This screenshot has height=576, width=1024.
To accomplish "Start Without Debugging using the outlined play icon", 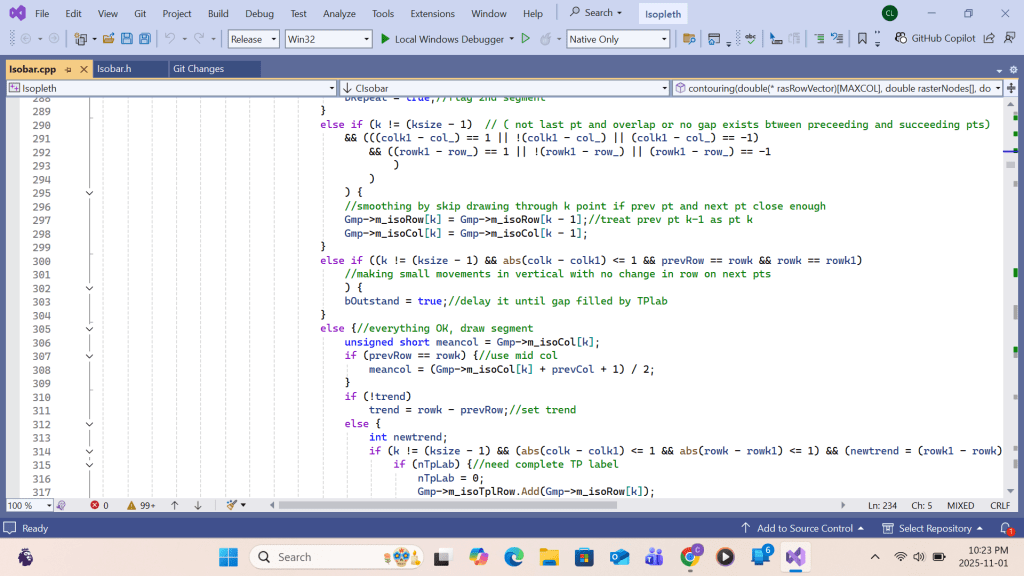I will click(525, 39).
